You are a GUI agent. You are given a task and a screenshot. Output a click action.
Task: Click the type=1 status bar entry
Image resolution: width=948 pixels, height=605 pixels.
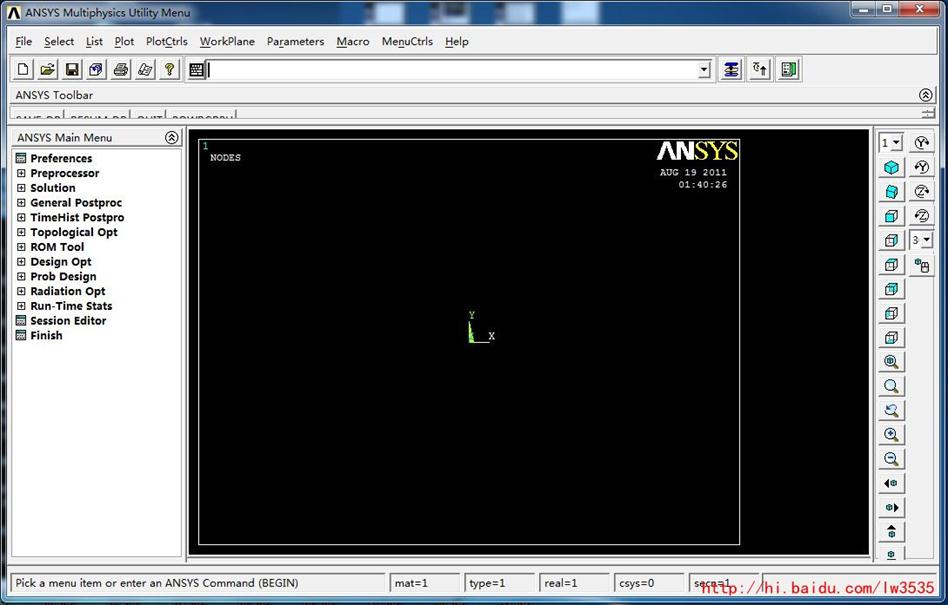tap(499, 583)
